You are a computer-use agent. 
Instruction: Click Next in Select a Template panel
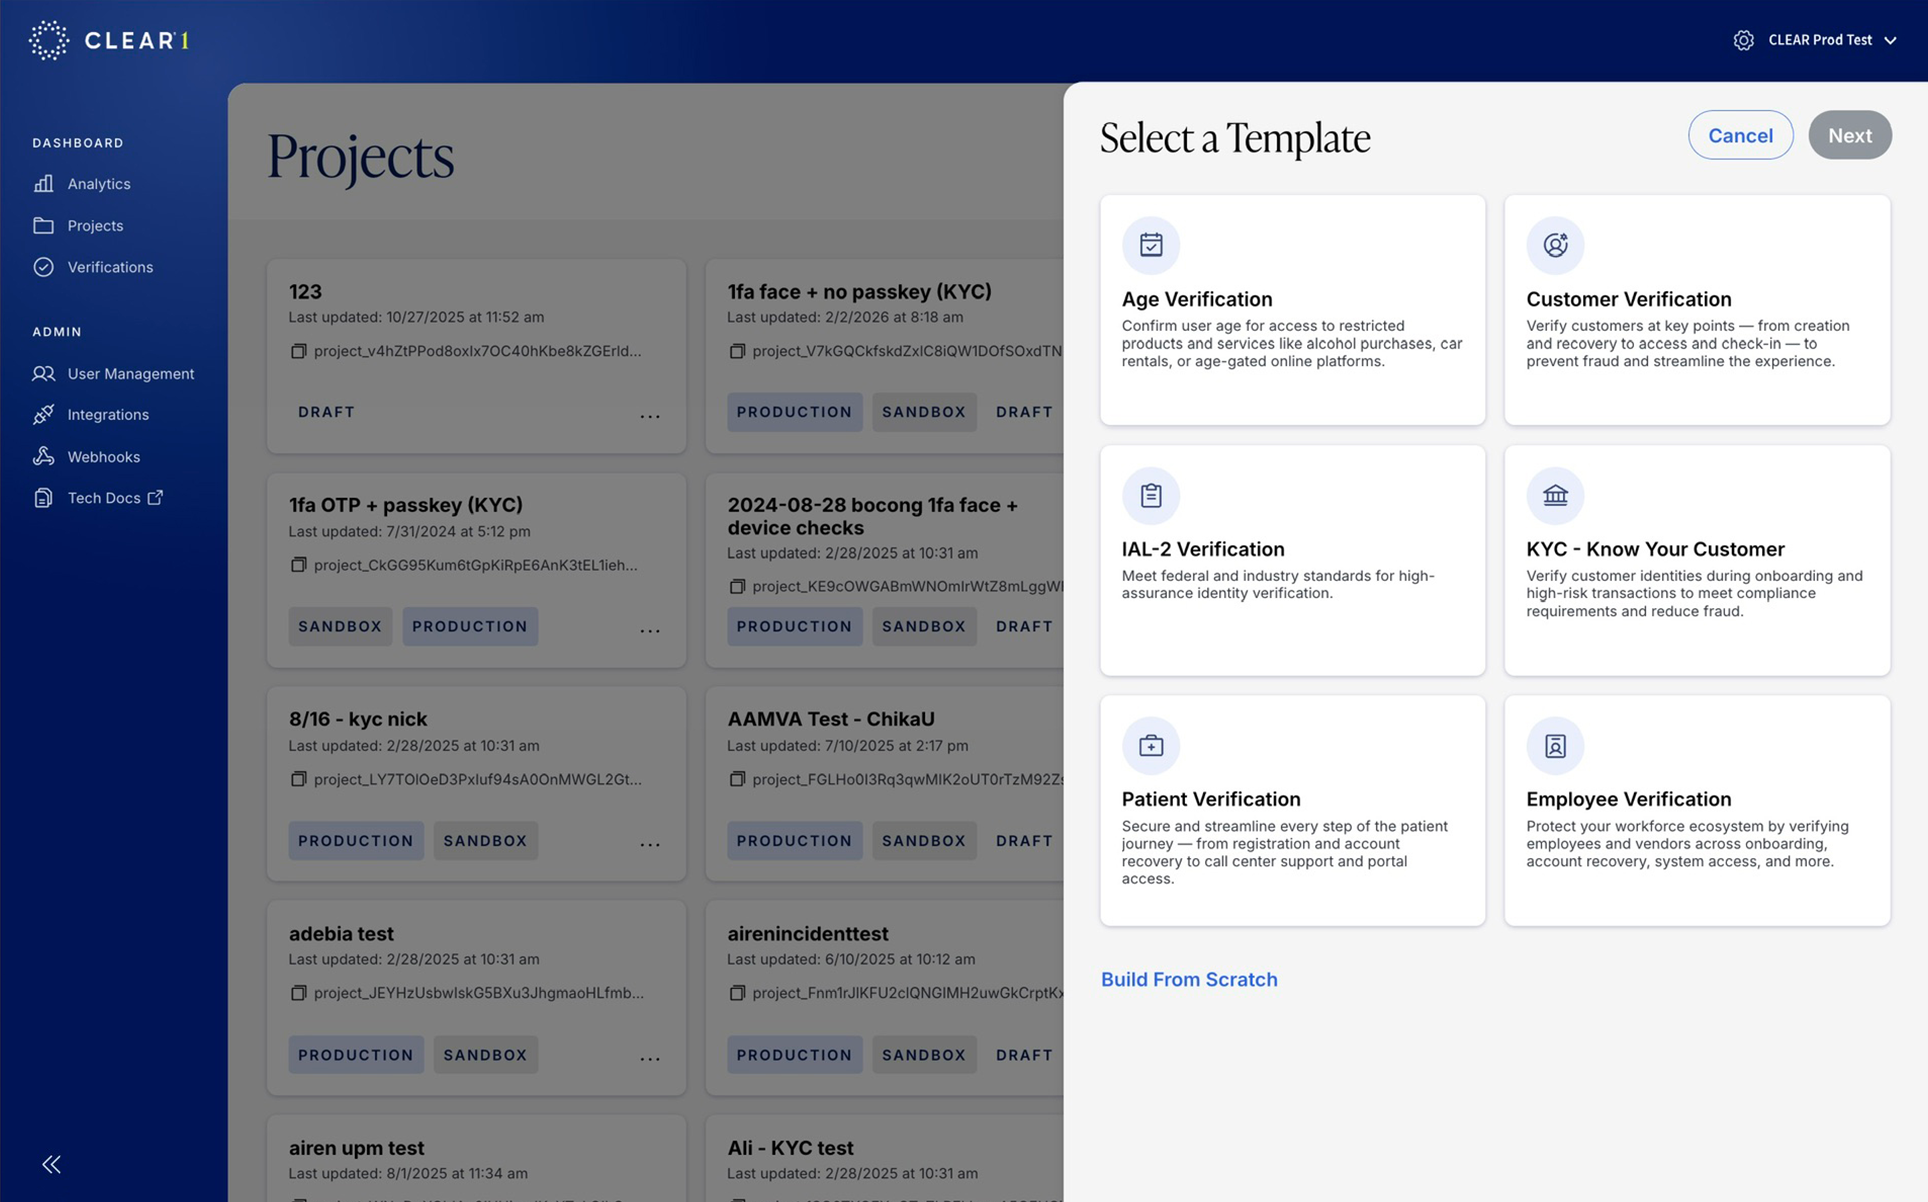coord(1849,135)
